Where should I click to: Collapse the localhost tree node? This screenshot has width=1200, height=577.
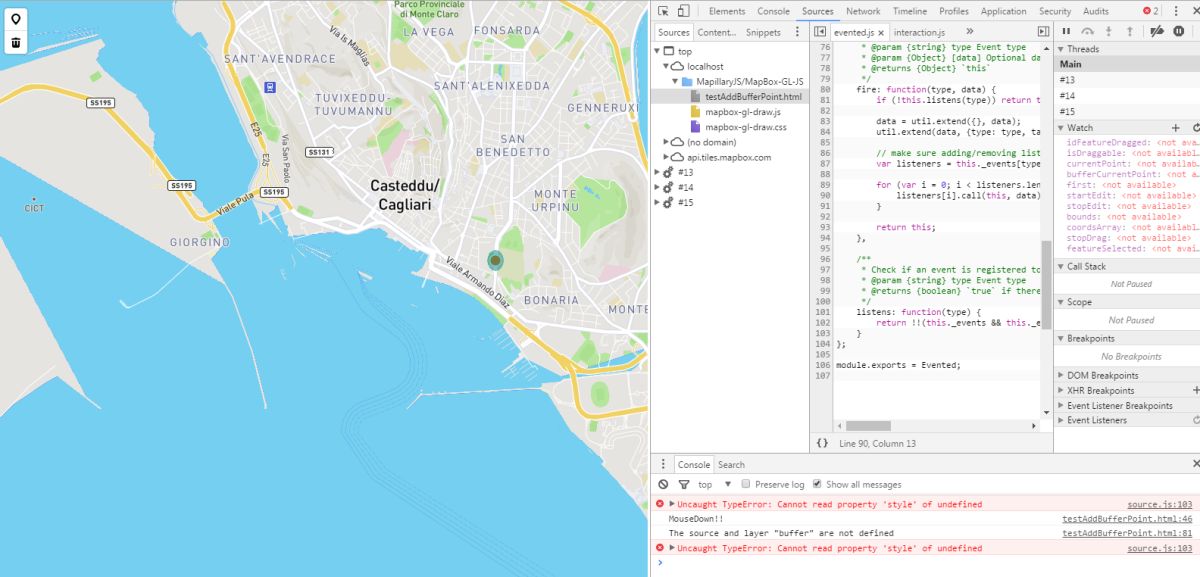pyautogui.click(x=666, y=66)
